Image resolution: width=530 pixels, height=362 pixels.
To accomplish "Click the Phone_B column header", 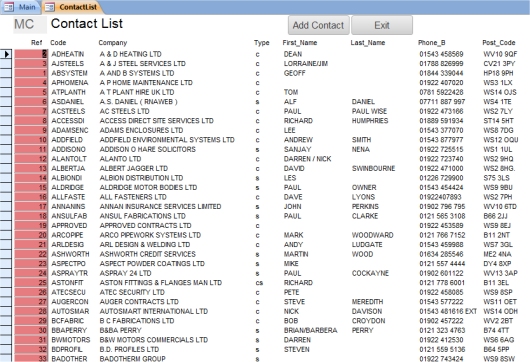I will pyautogui.click(x=432, y=43).
